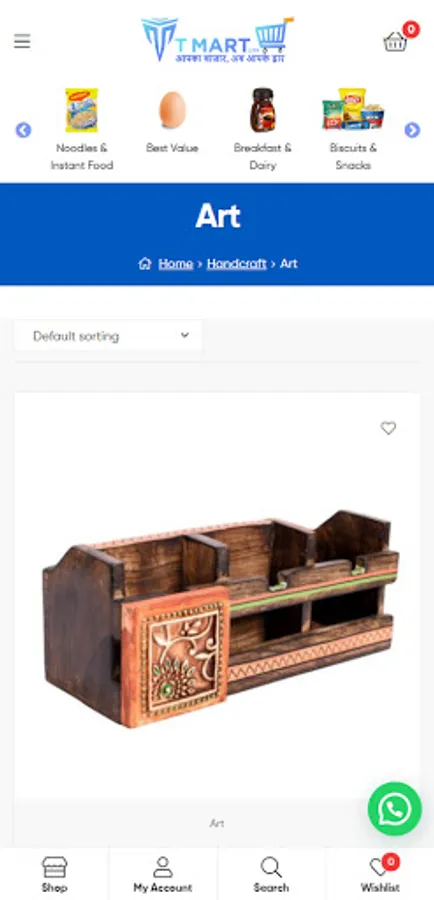Follow the Handcraft breadcrumb link
The width and height of the screenshot is (434, 900).
tap(237, 263)
